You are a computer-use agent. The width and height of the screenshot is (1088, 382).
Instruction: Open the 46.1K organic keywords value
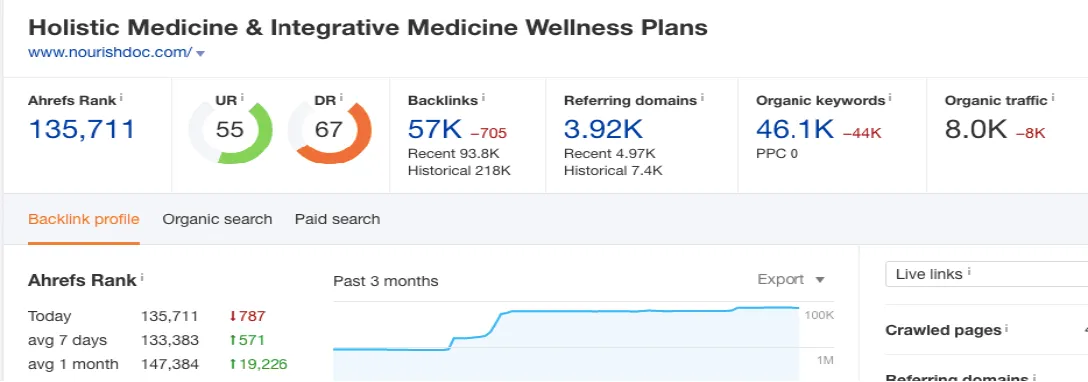coord(795,129)
